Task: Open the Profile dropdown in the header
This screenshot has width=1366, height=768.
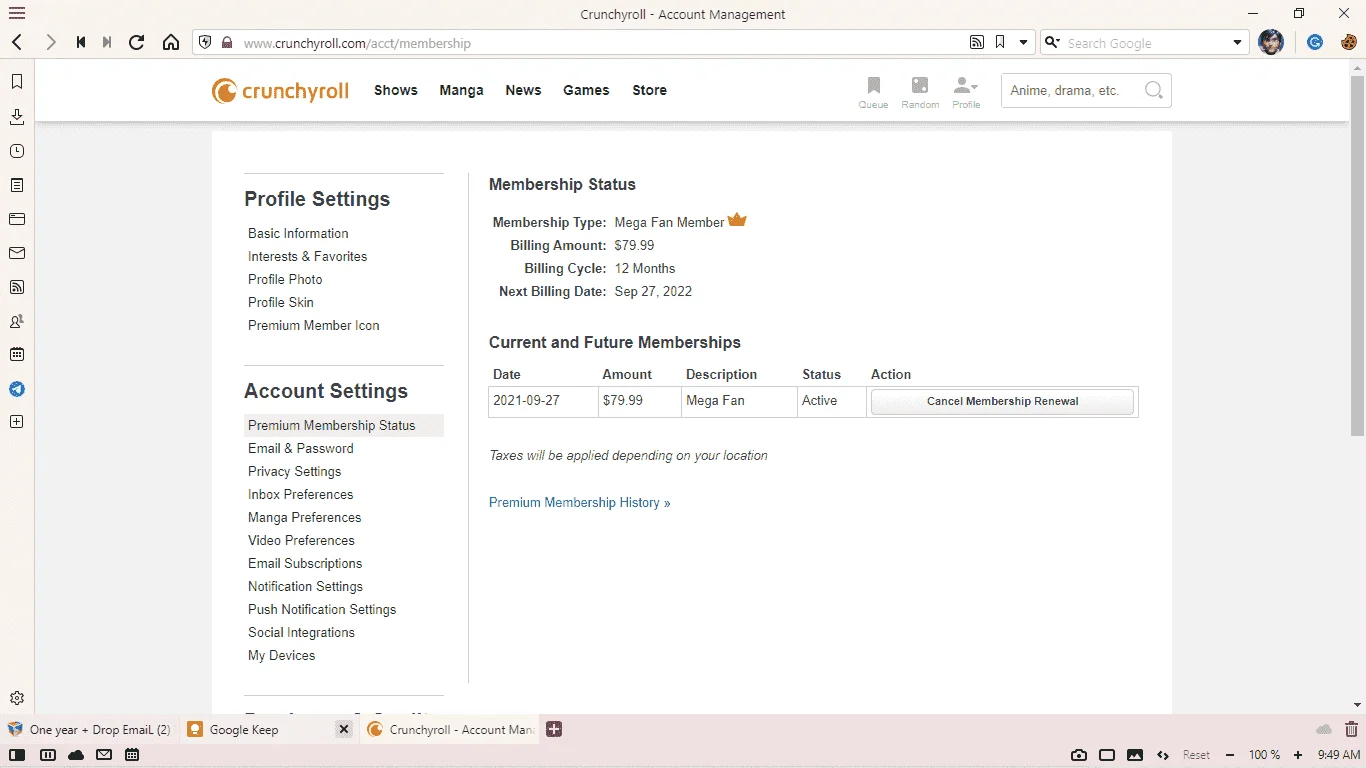Action: coord(966,92)
